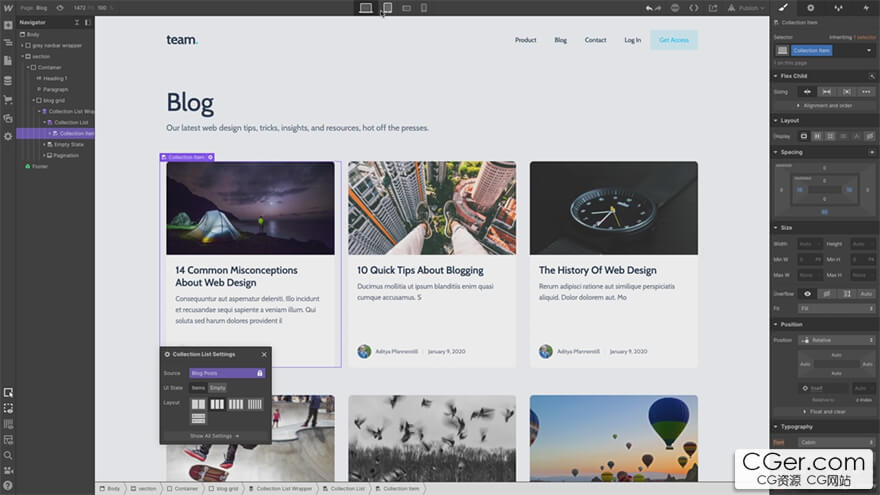The width and height of the screenshot is (880, 495).
Task: Open the Publish dropdown
Action: pyautogui.click(x=746, y=8)
